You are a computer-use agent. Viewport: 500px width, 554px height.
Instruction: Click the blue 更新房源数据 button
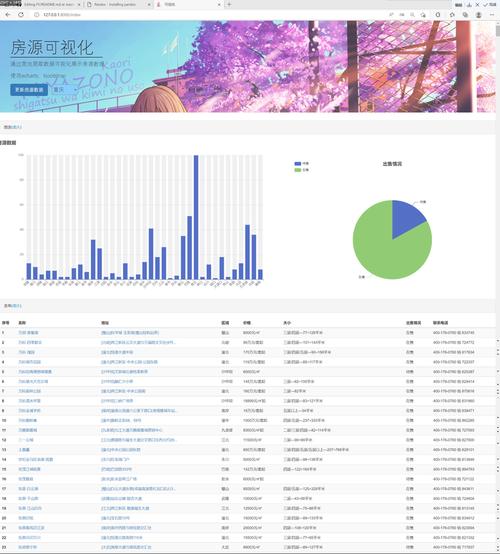(x=29, y=90)
